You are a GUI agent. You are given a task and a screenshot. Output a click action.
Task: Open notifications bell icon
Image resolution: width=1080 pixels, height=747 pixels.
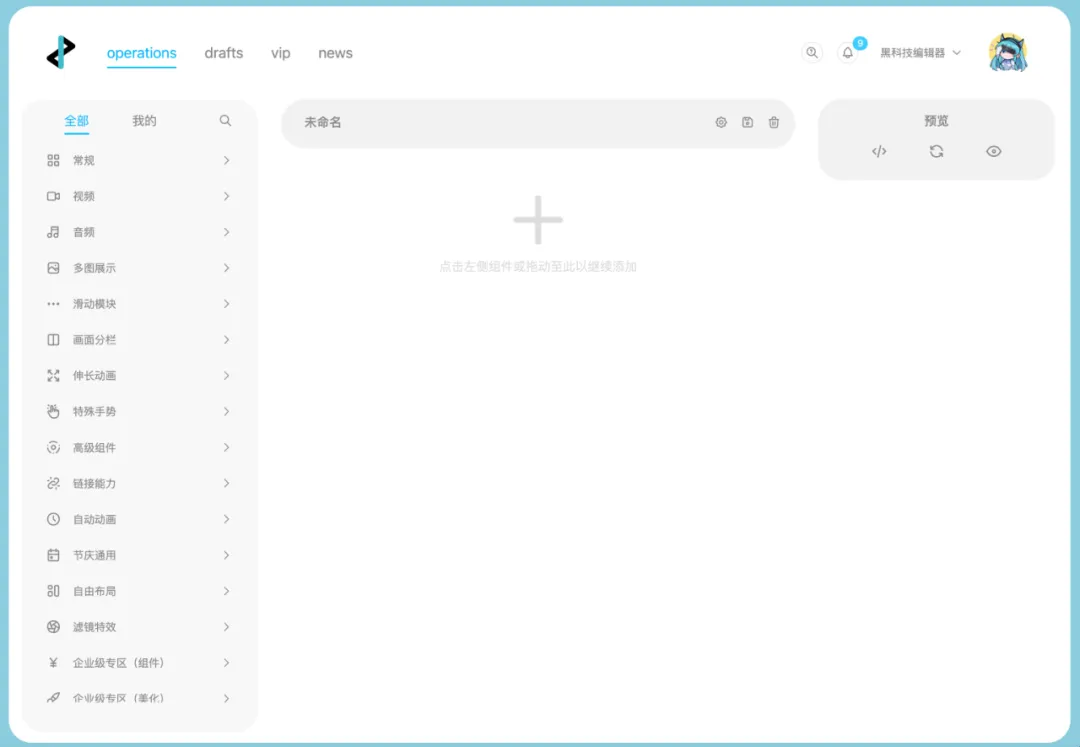848,53
